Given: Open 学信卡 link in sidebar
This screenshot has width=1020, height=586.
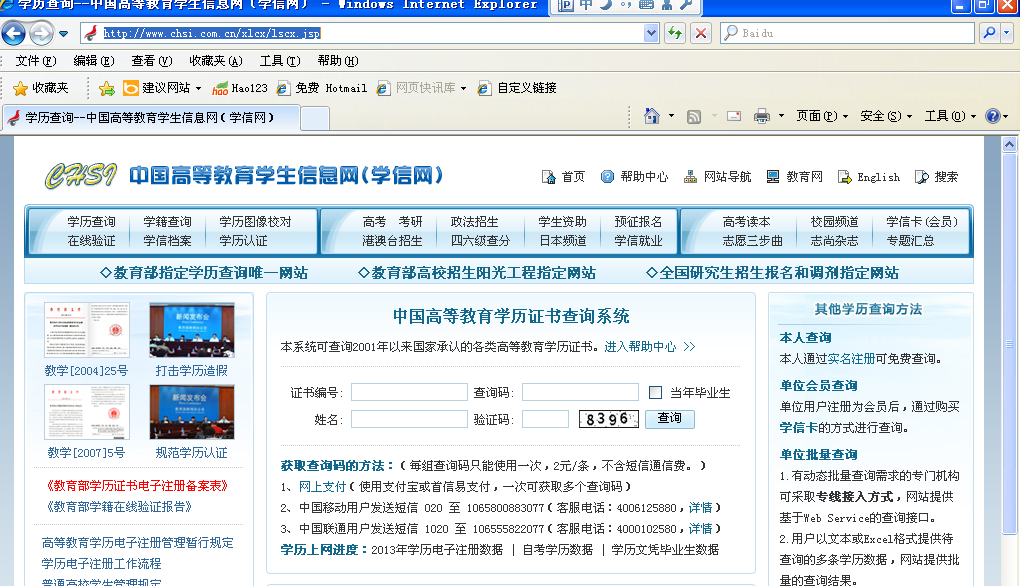Looking at the screenshot, I should 798,428.
